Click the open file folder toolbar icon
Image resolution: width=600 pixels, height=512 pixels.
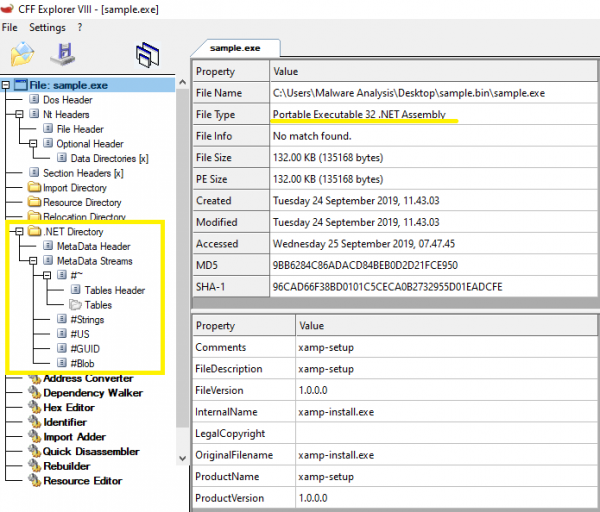(x=22, y=54)
